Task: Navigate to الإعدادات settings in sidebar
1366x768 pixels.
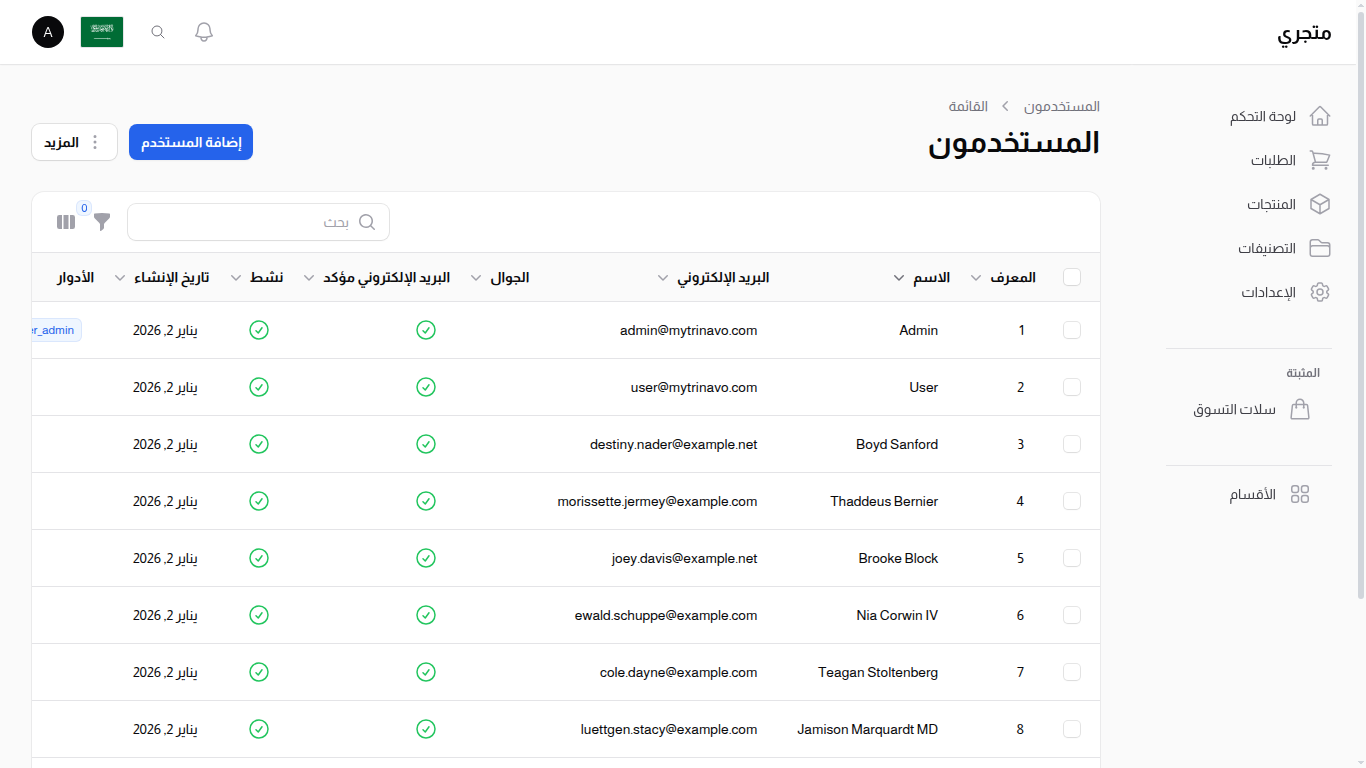Action: pos(1320,292)
